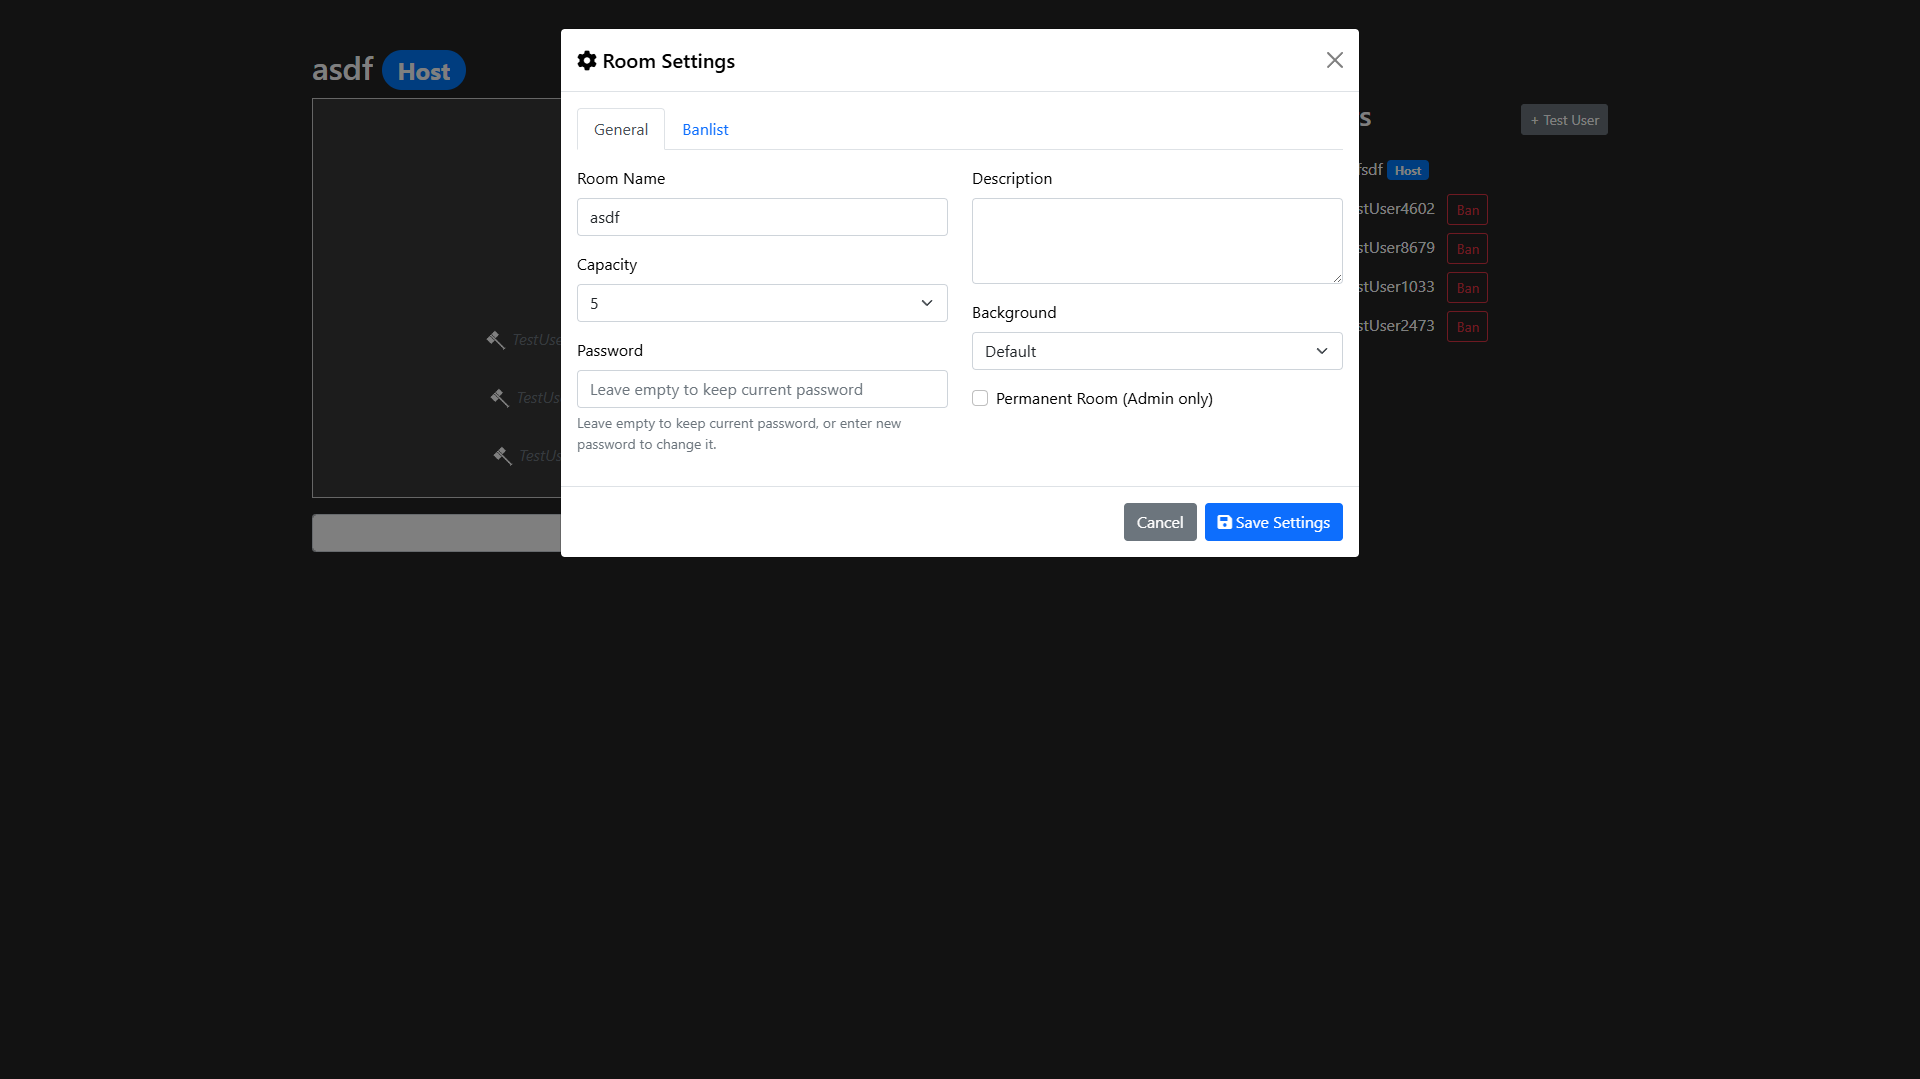Screen dimensions: 1920x1079
Task: Ban user TestUser8679
Action: pyautogui.click(x=1467, y=249)
